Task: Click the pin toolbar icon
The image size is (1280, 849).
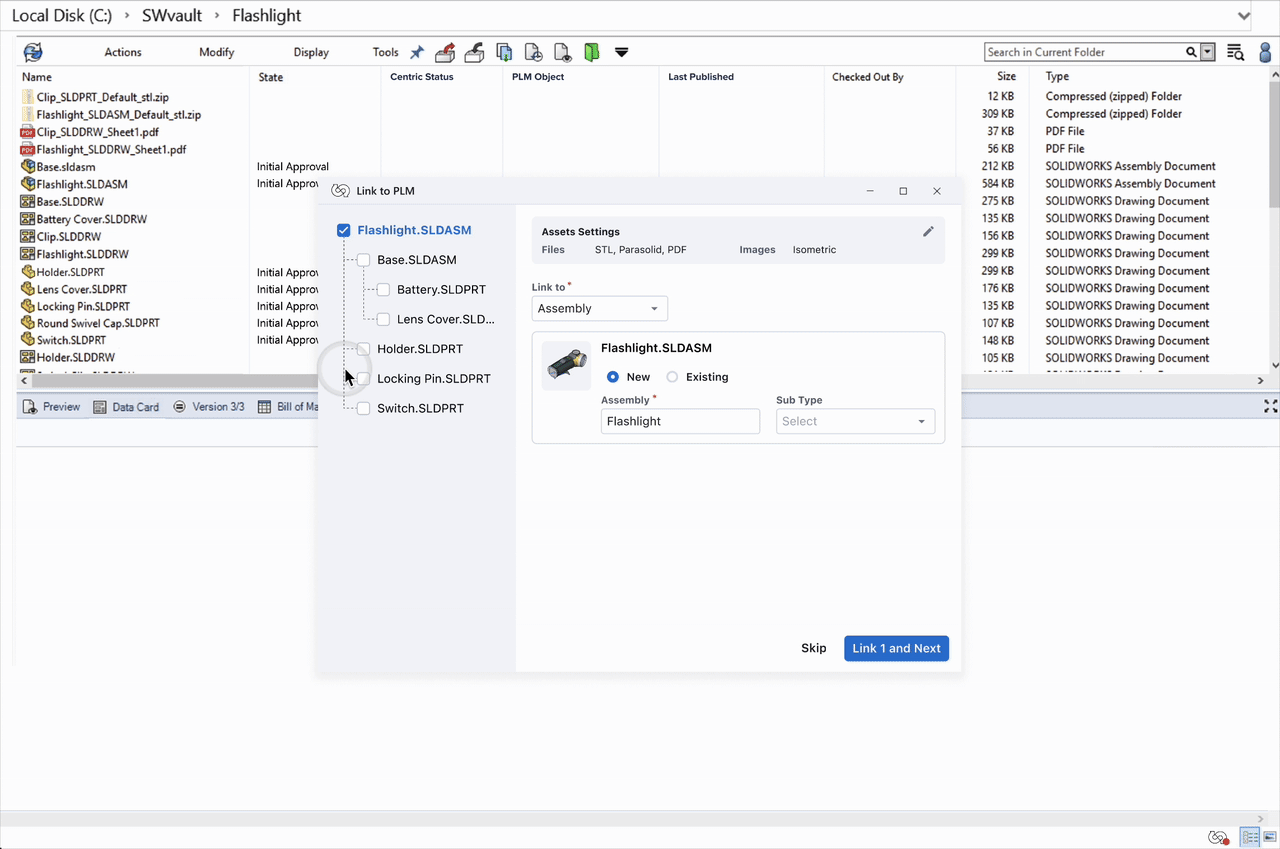Action: [417, 52]
